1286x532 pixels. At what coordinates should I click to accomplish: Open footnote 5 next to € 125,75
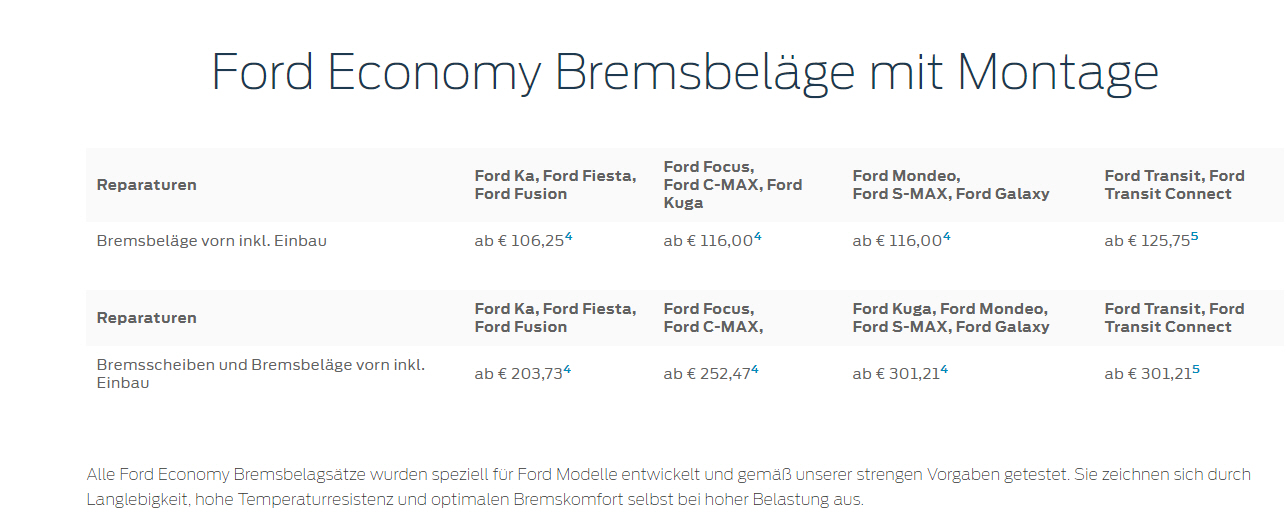[1195, 237]
